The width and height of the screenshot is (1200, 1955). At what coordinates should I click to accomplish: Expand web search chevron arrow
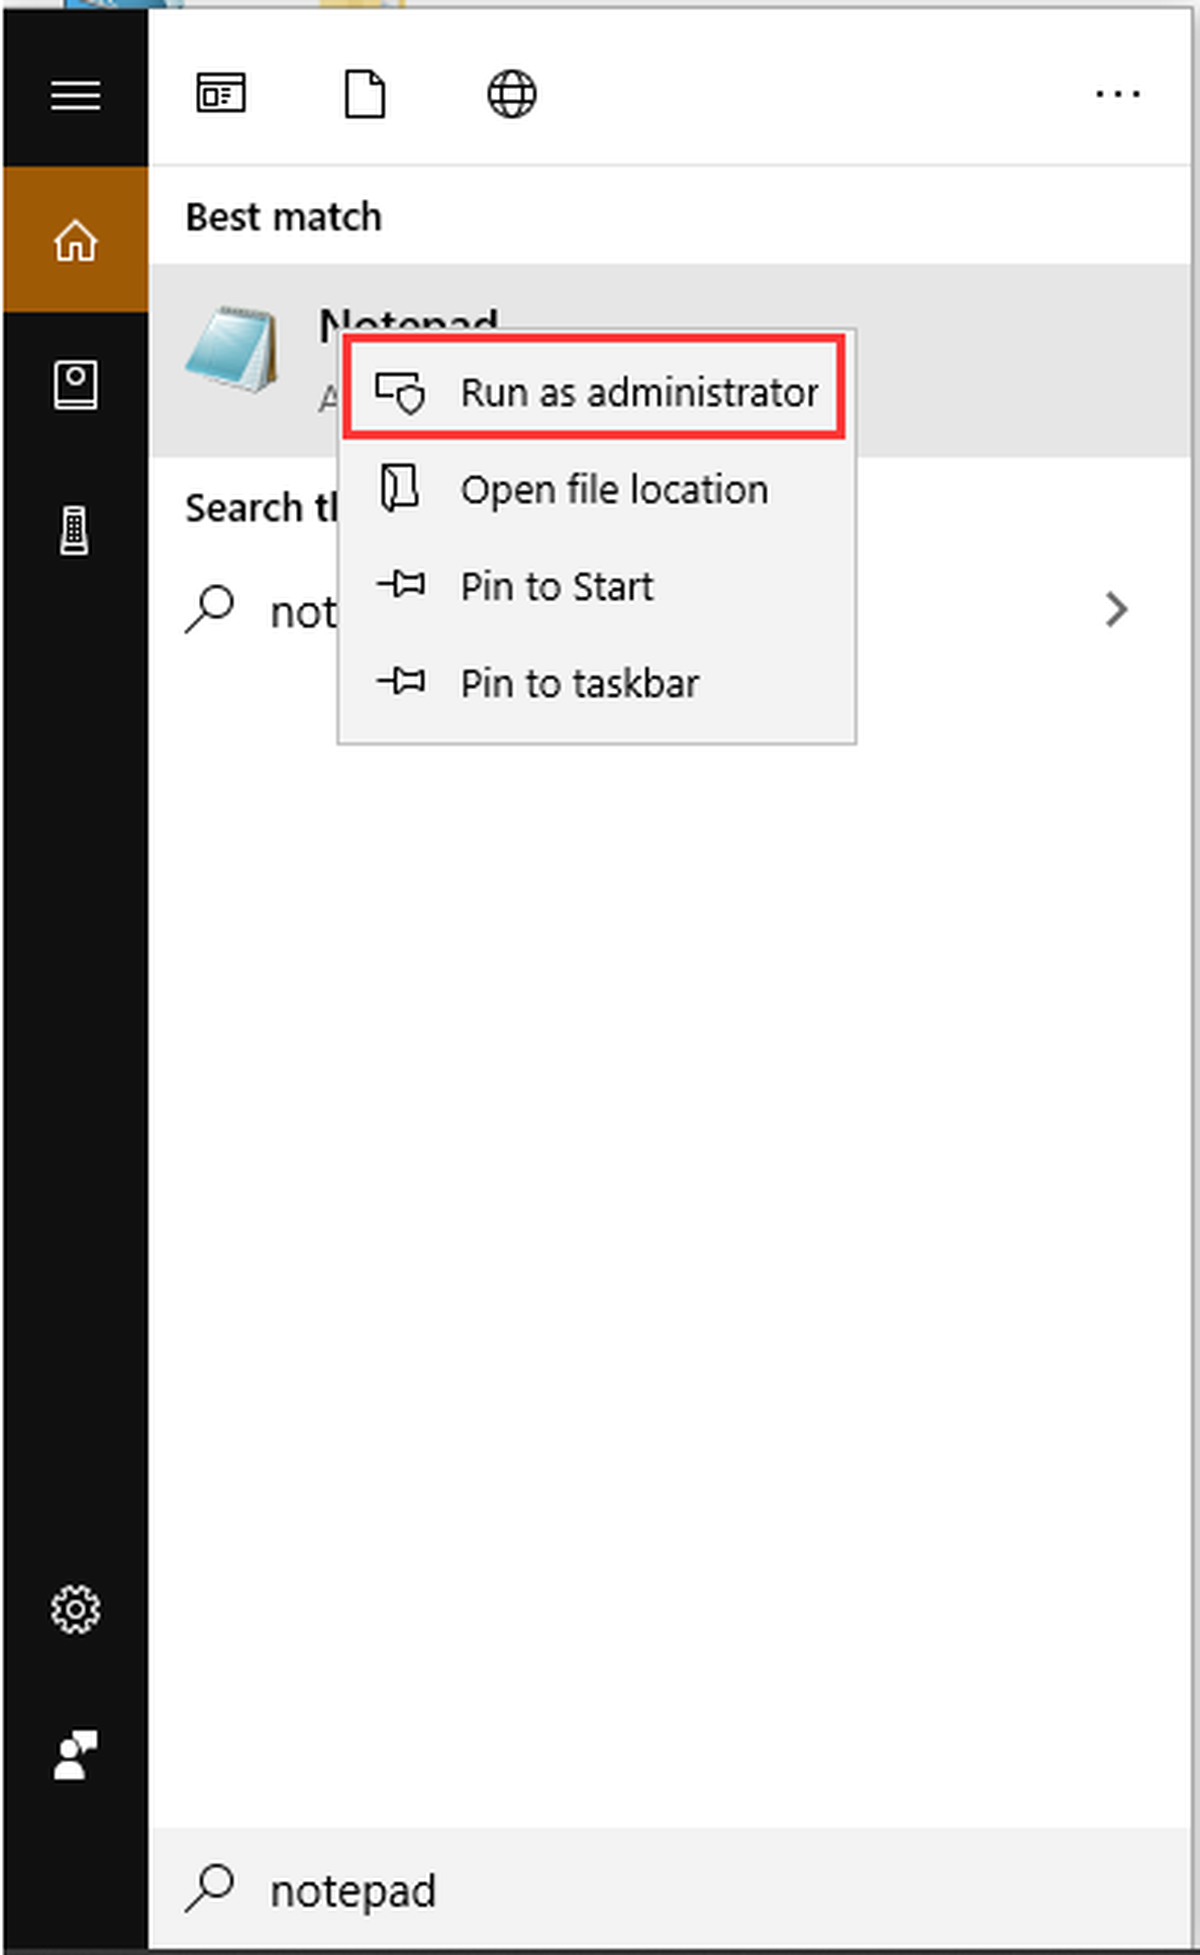tap(1117, 609)
